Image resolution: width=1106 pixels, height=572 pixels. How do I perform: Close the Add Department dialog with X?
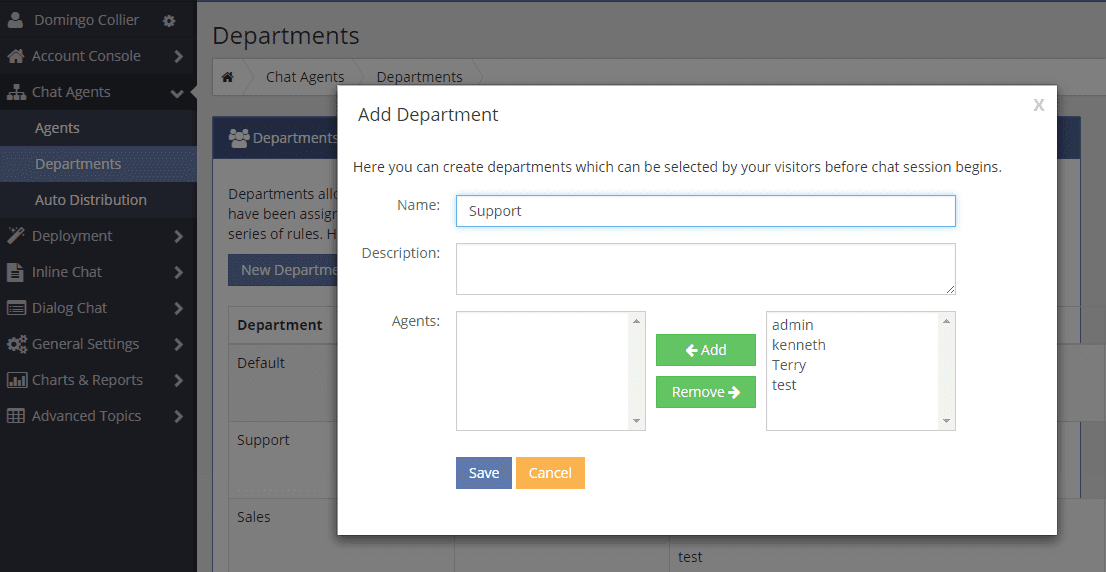coord(1038,105)
